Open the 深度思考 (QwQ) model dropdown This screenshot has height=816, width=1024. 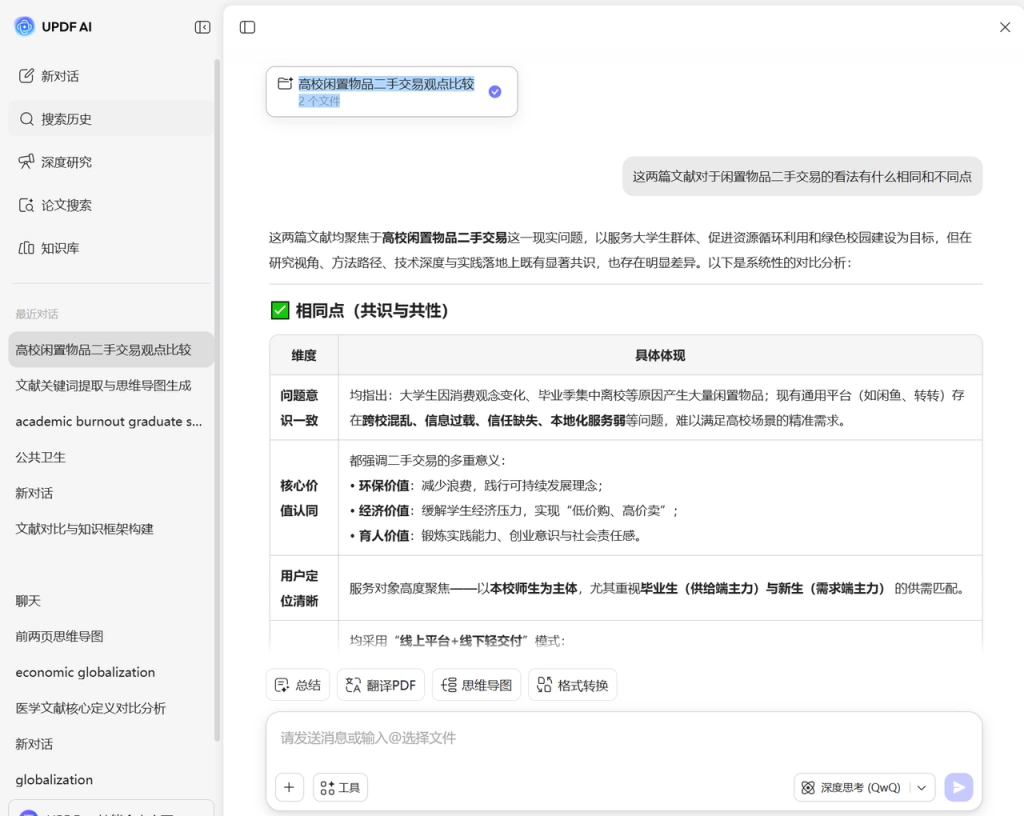[x=865, y=787]
